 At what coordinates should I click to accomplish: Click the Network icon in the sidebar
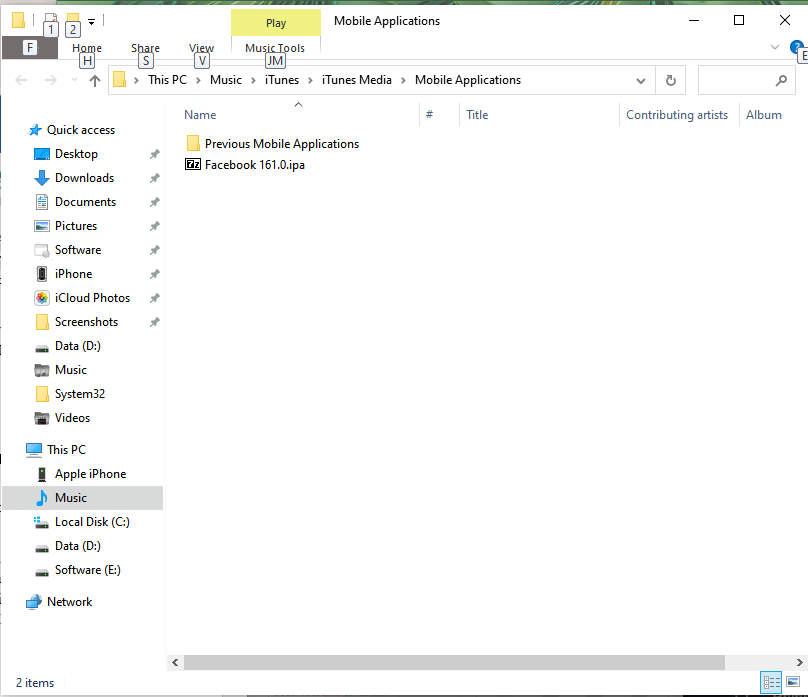36,602
